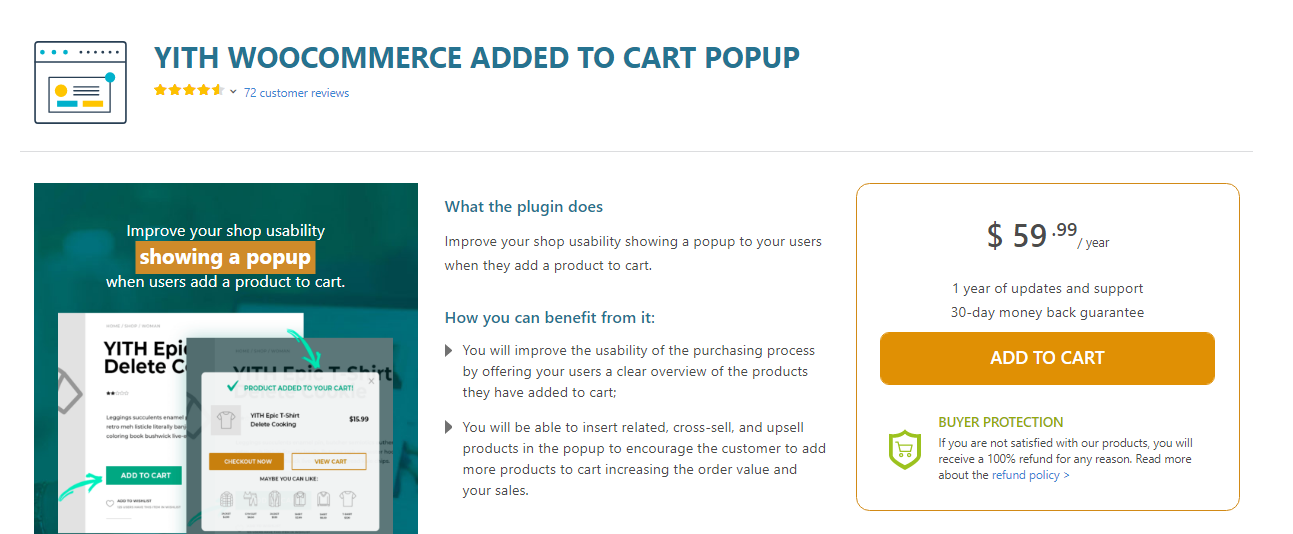Click CHECKOUT NOW in the preview popup
Screen dimensions: 1293x534
246,461
